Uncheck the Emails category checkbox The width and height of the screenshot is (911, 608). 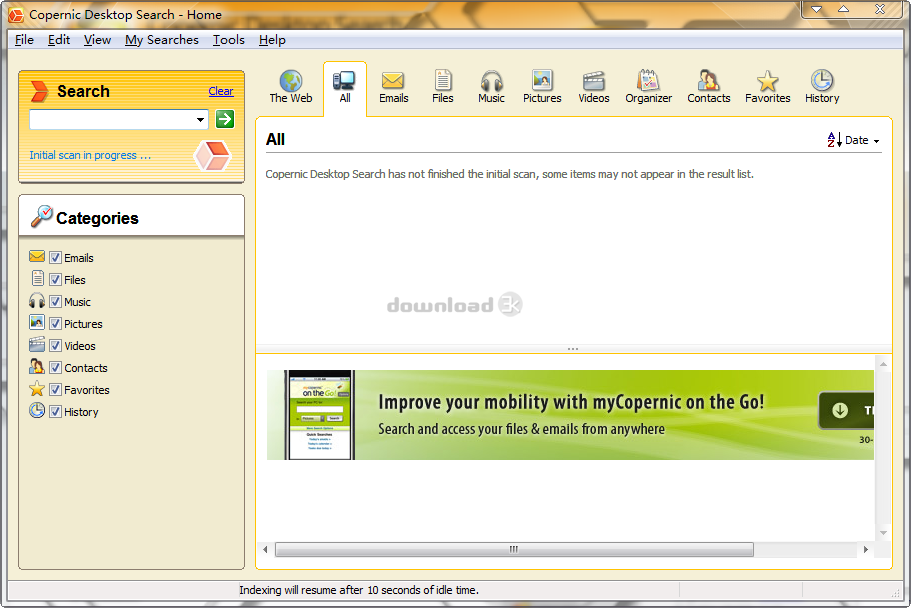[x=56, y=258]
